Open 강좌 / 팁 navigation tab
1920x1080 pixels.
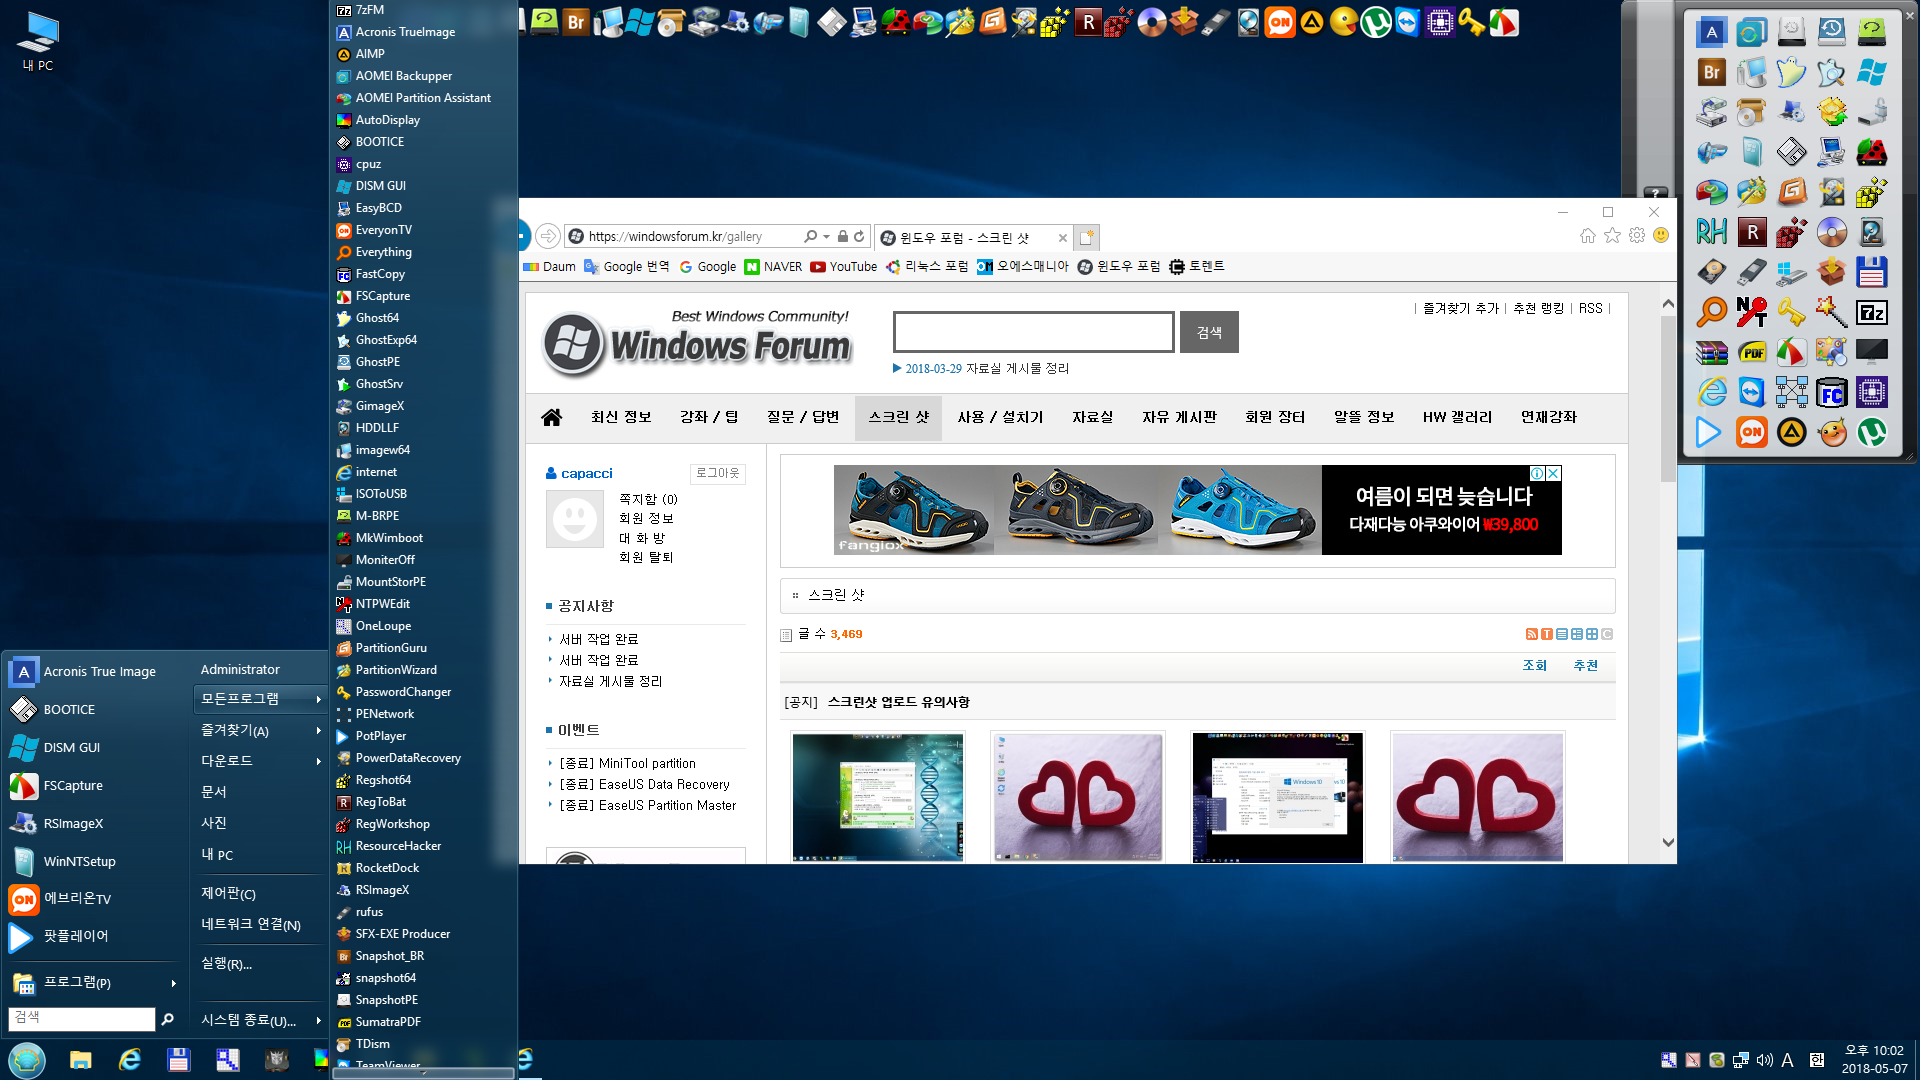(x=709, y=417)
